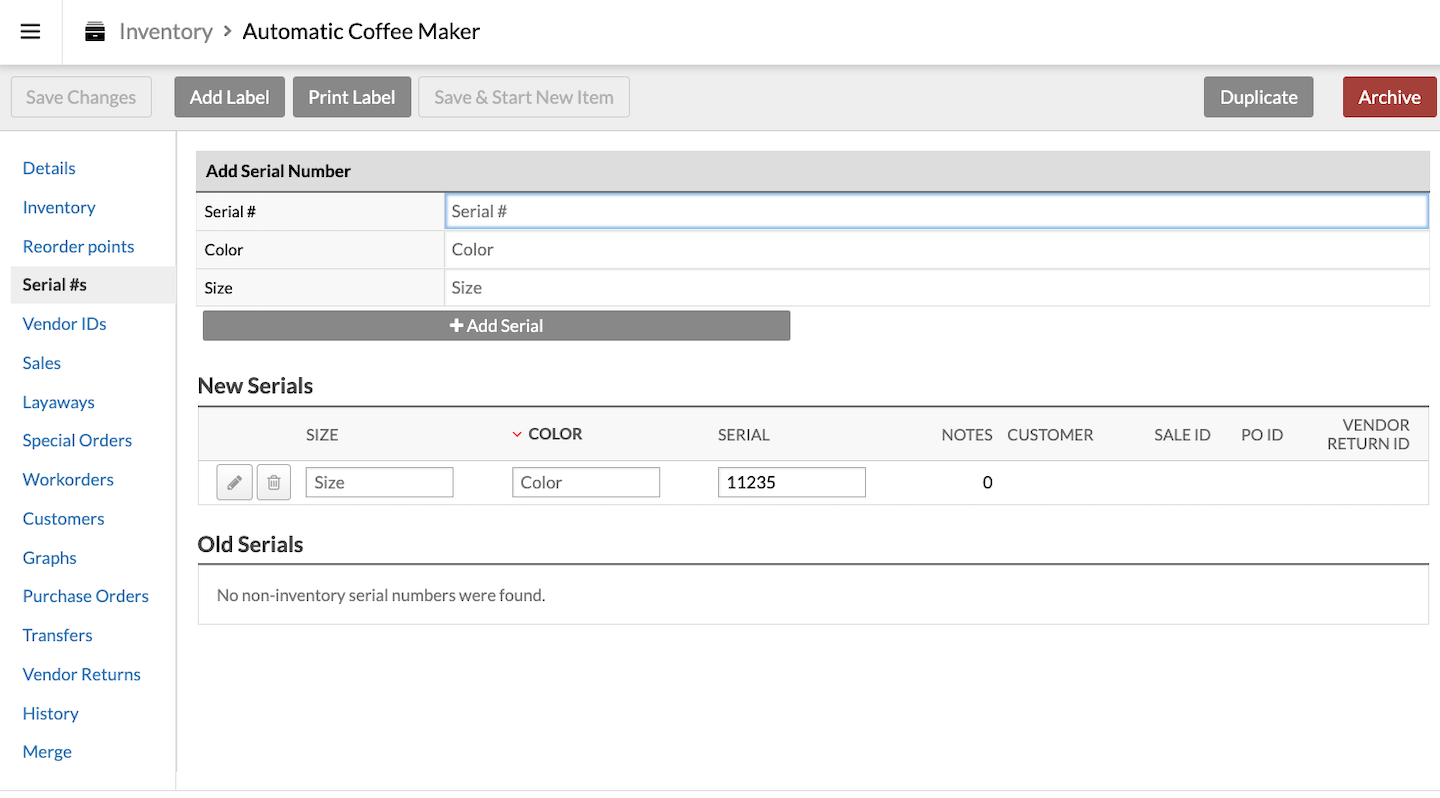Sort by the COLOR column header
This screenshot has width=1440, height=798.
[x=554, y=434]
